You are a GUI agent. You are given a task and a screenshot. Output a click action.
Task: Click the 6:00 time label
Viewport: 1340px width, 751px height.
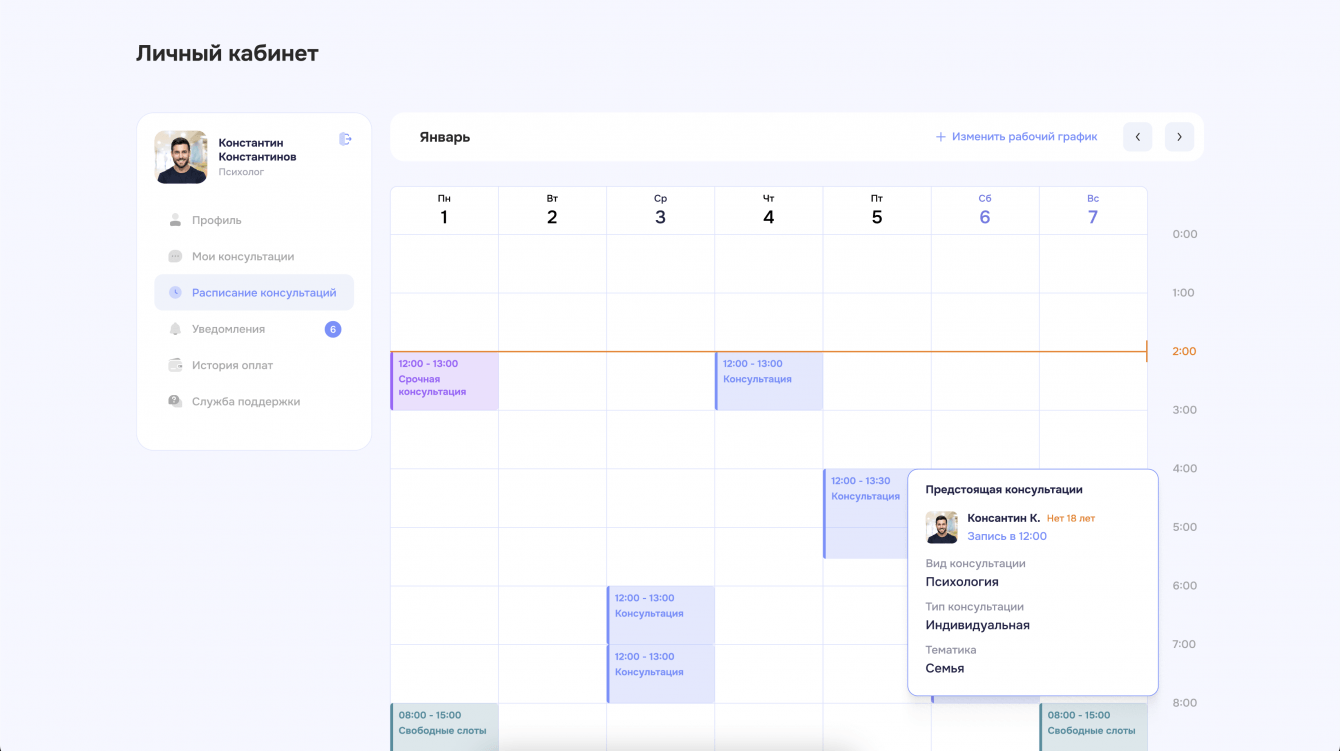(1184, 586)
